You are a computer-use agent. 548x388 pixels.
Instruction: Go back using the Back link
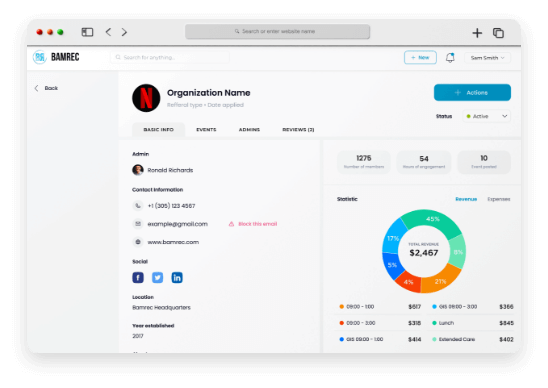[x=46, y=88]
